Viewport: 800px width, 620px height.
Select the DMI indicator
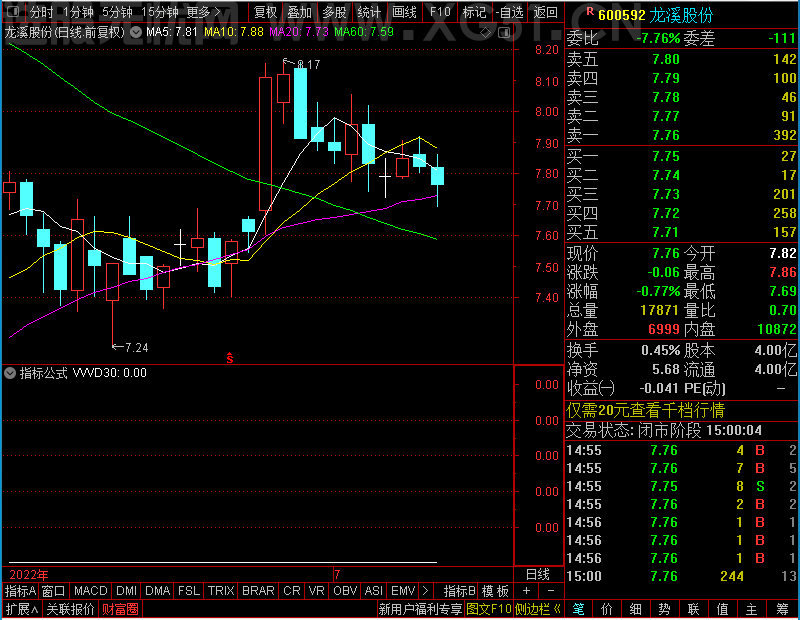[126, 591]
